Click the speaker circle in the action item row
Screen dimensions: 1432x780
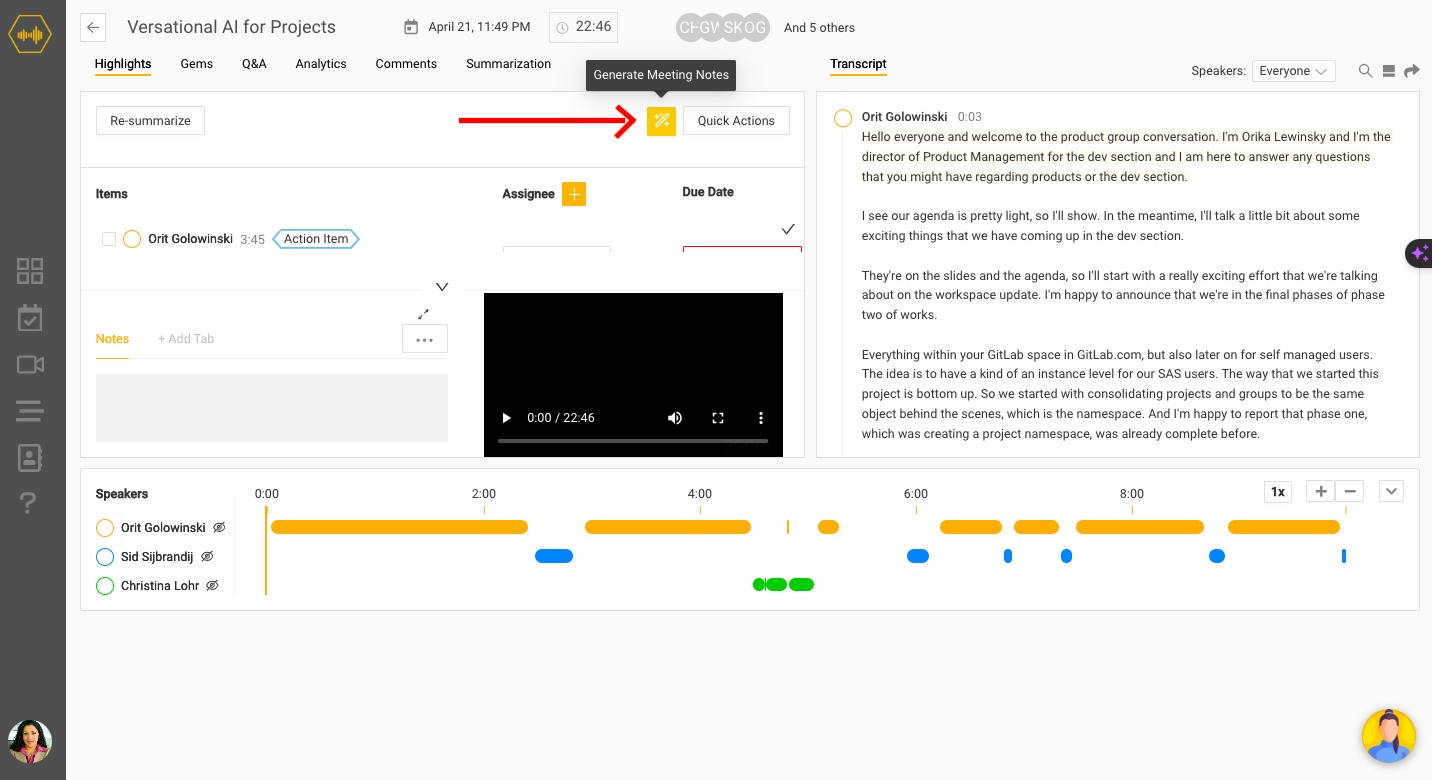pos(132,239)
